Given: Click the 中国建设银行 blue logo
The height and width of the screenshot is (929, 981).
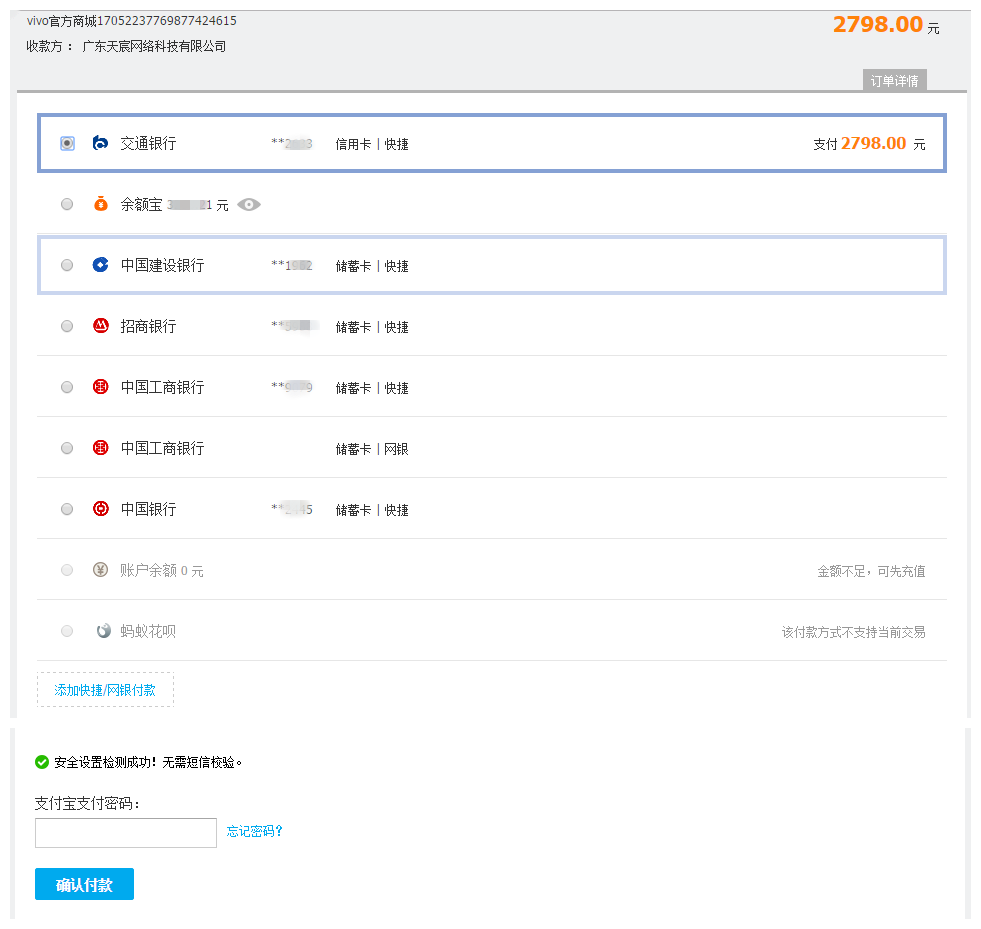Looking at the screenshot, I should click(100, 265).
